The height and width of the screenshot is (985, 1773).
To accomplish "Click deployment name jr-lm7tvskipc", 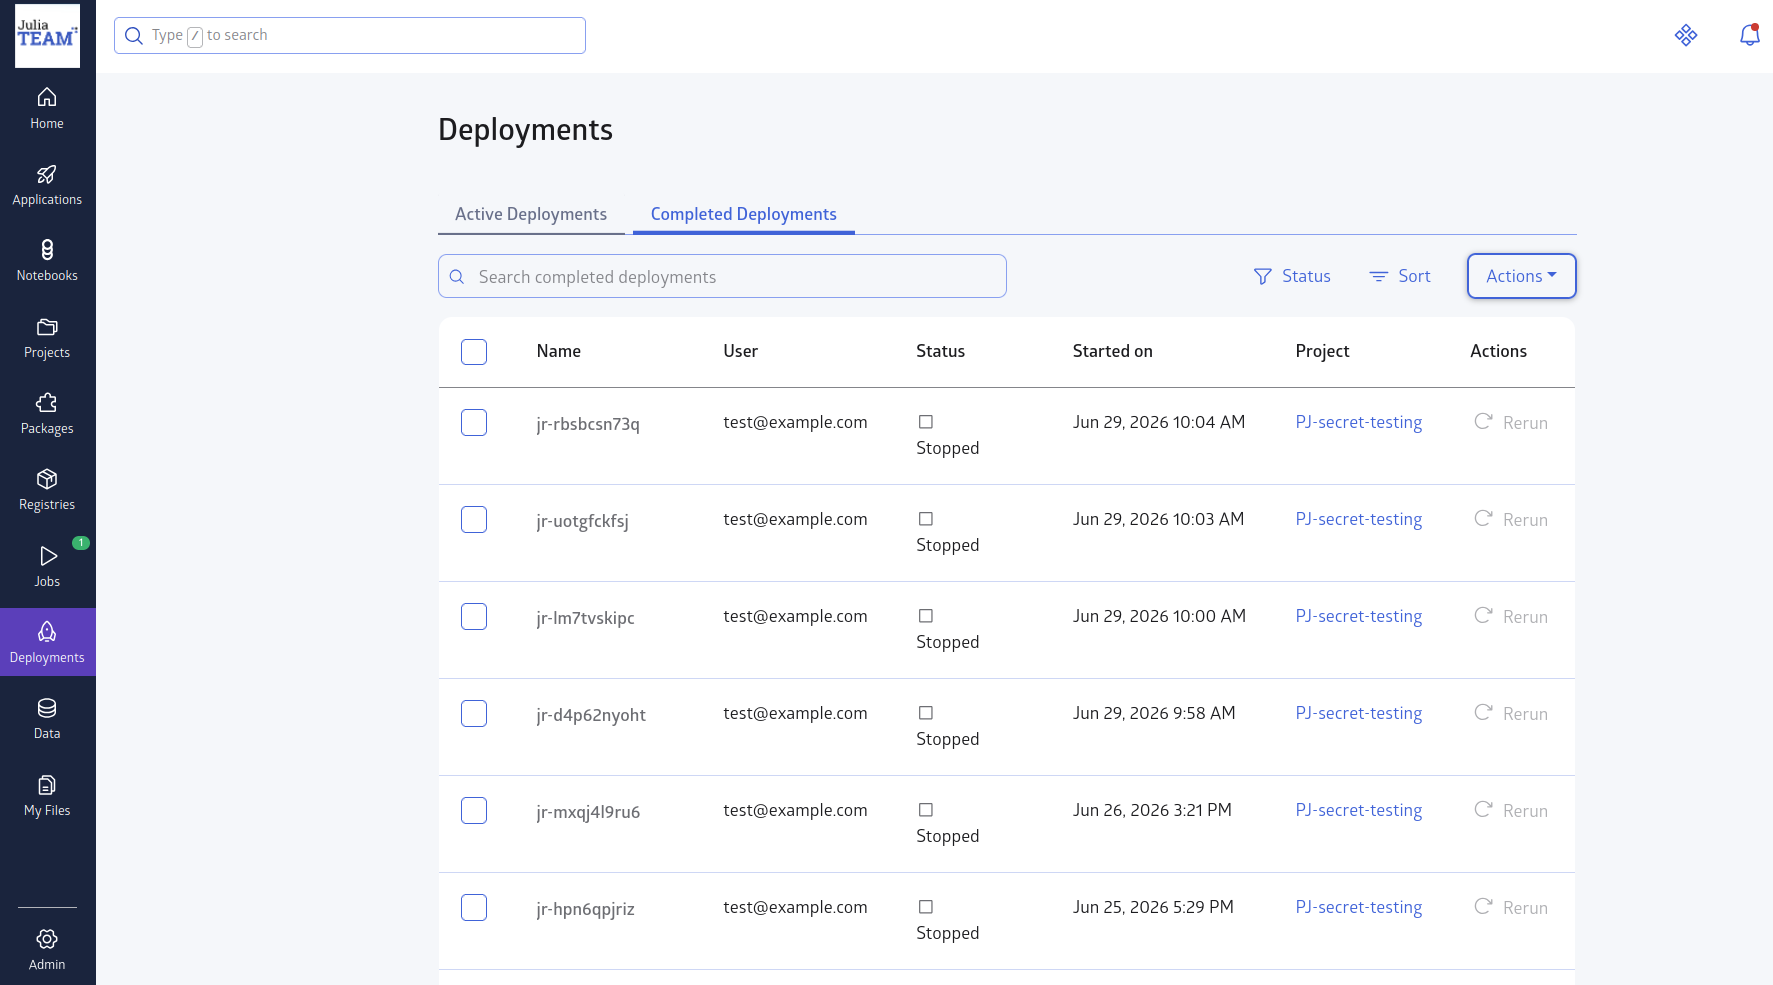I will (585, 618).
